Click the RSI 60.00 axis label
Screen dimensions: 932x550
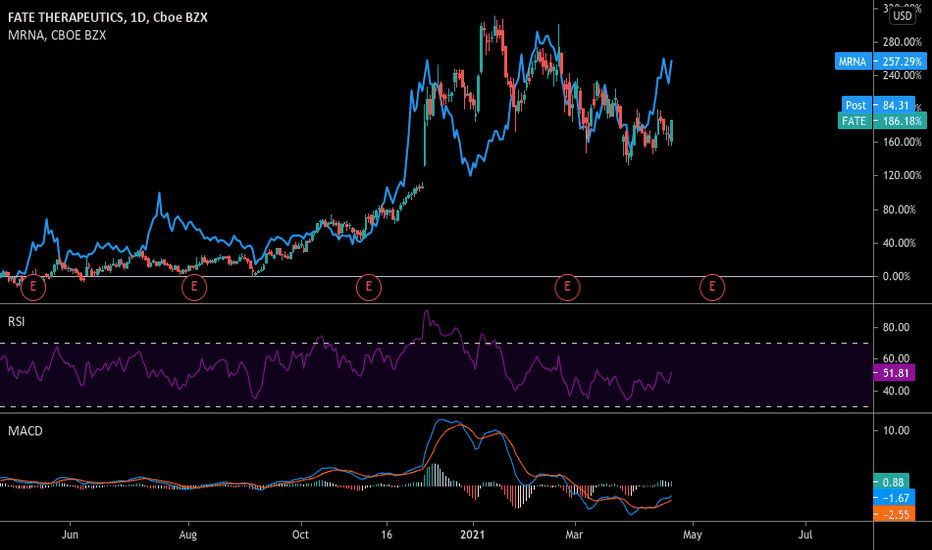point(896,359)
